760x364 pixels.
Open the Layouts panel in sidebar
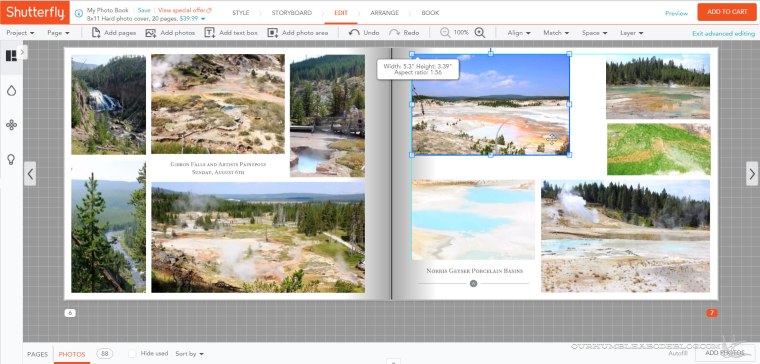click(x=11, y=56)
